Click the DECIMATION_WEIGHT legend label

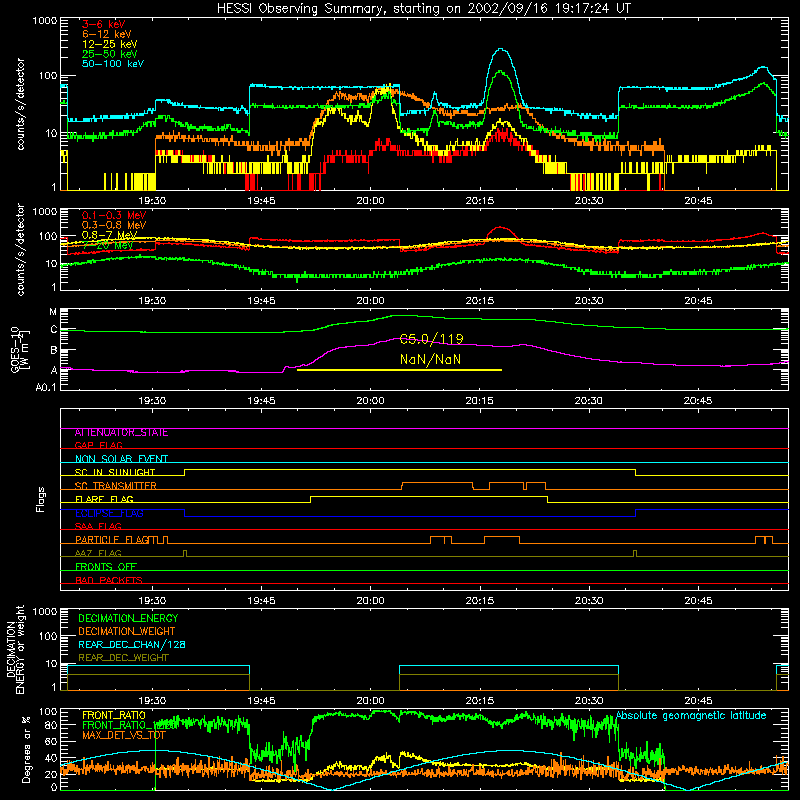tap(127, 632)
